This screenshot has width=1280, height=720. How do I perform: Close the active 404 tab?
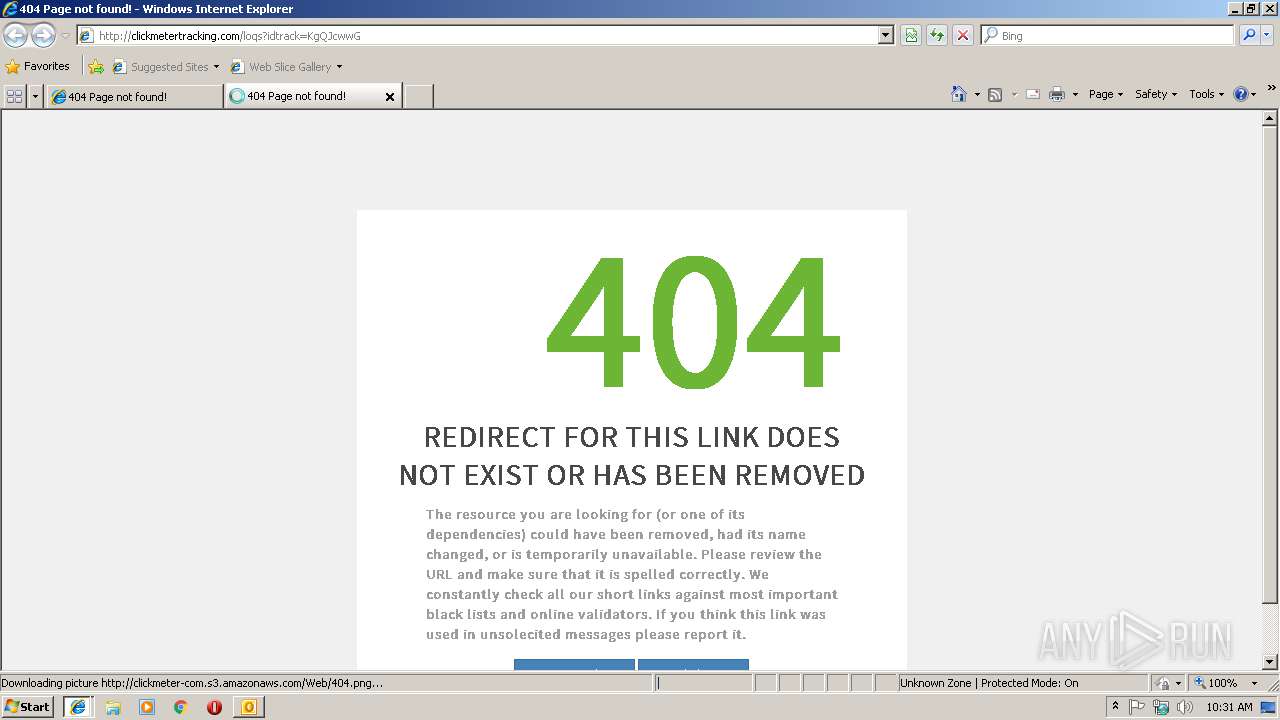coord(390,97)
